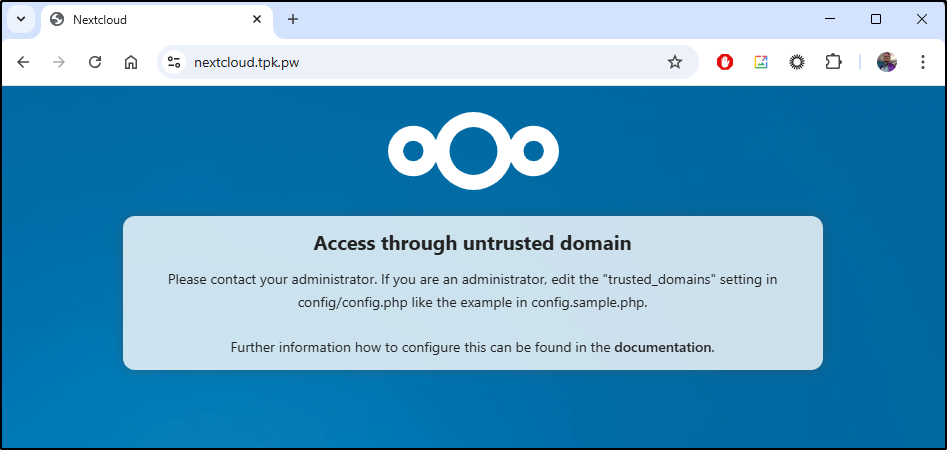
Task: Focus the nextcloud.tpk.pw address bar
Action: [x=423, y=62]
